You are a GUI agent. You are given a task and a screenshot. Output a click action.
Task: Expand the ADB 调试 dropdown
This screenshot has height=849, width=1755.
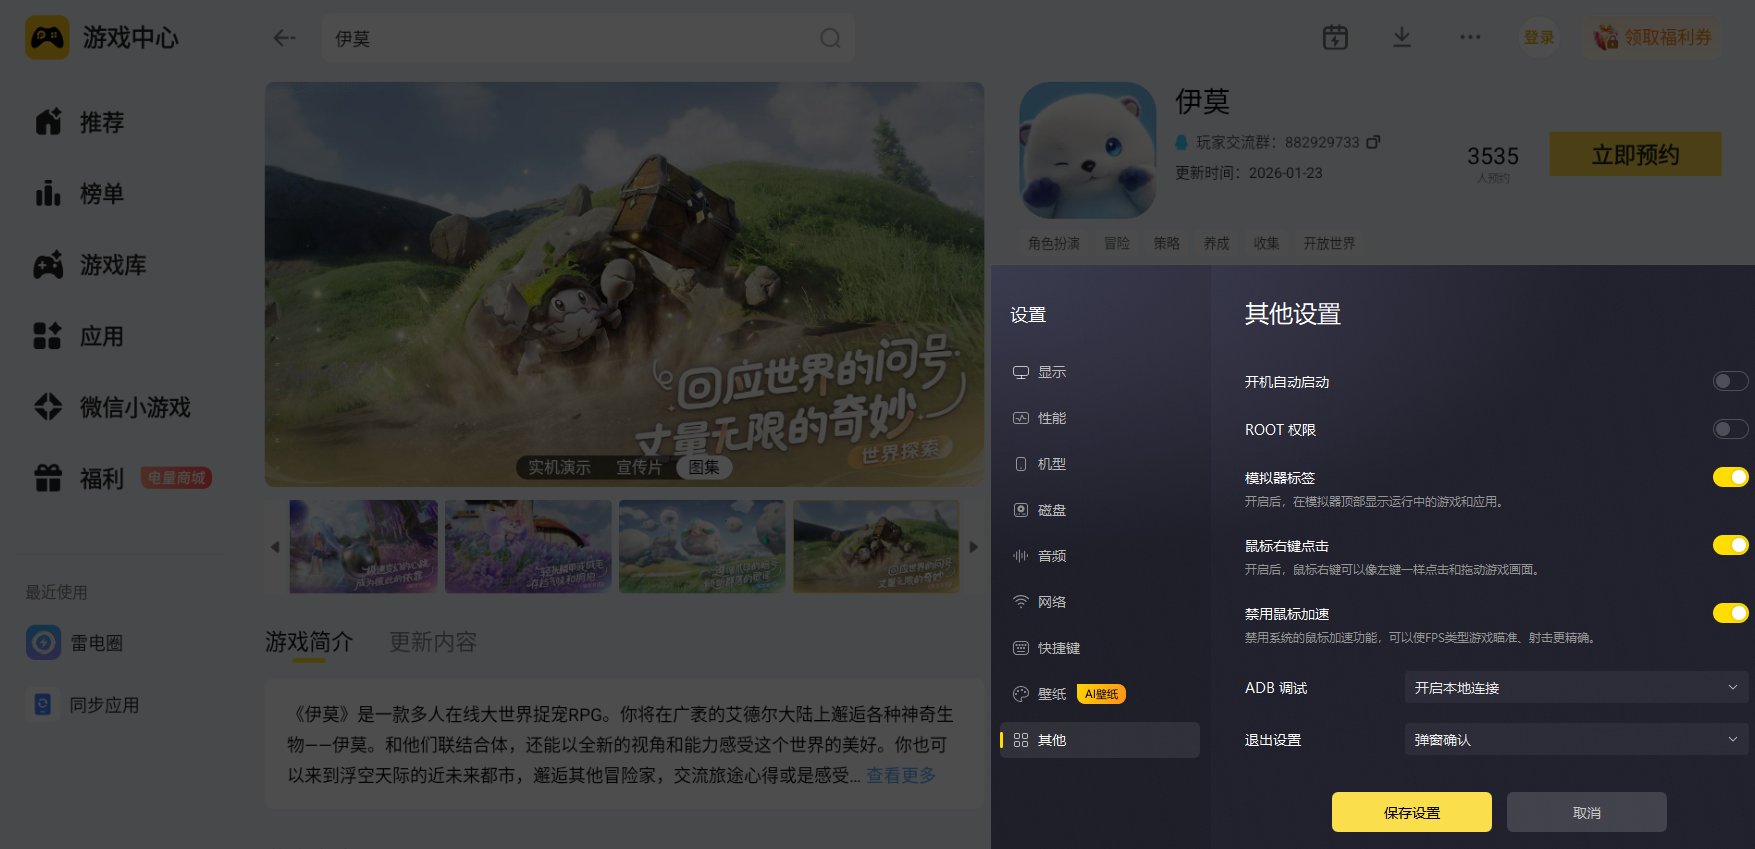[1576, 688]
